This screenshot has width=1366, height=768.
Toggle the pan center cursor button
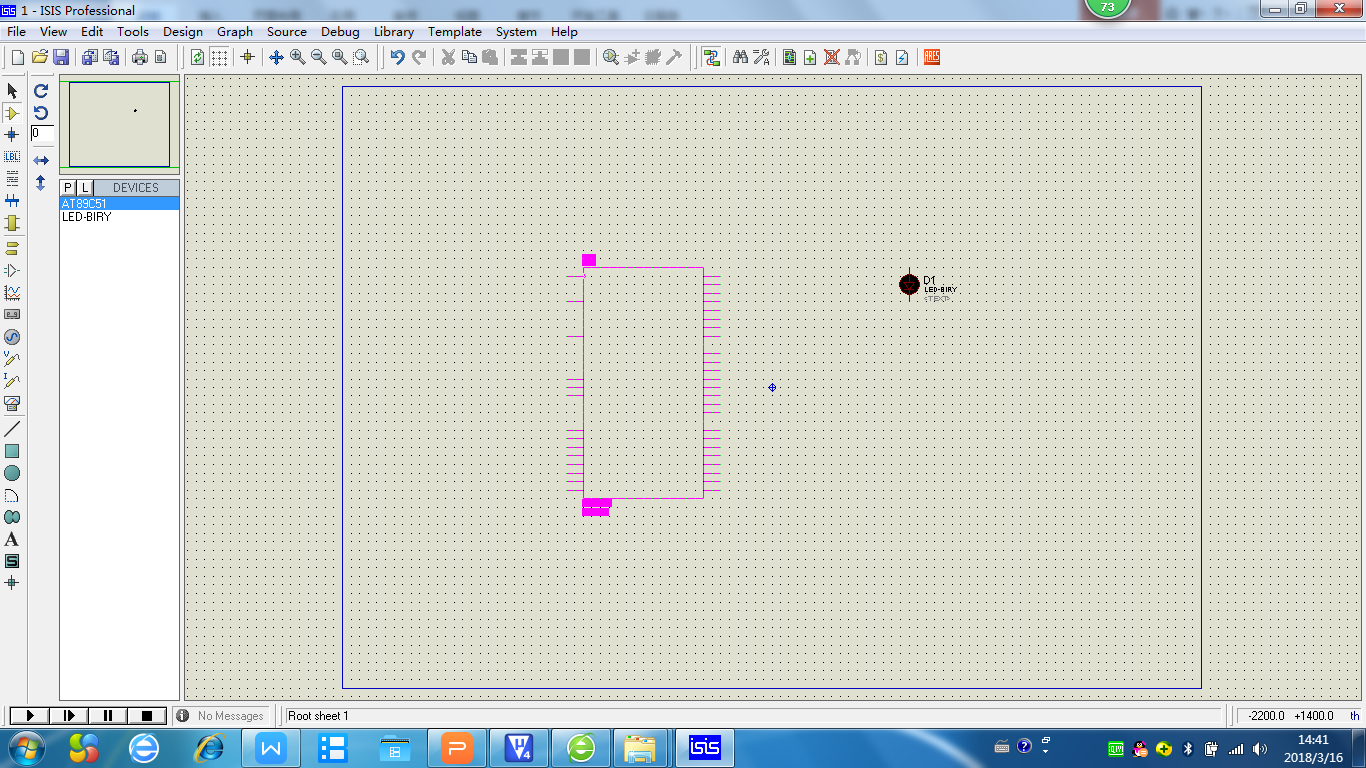tap(276, 57)
